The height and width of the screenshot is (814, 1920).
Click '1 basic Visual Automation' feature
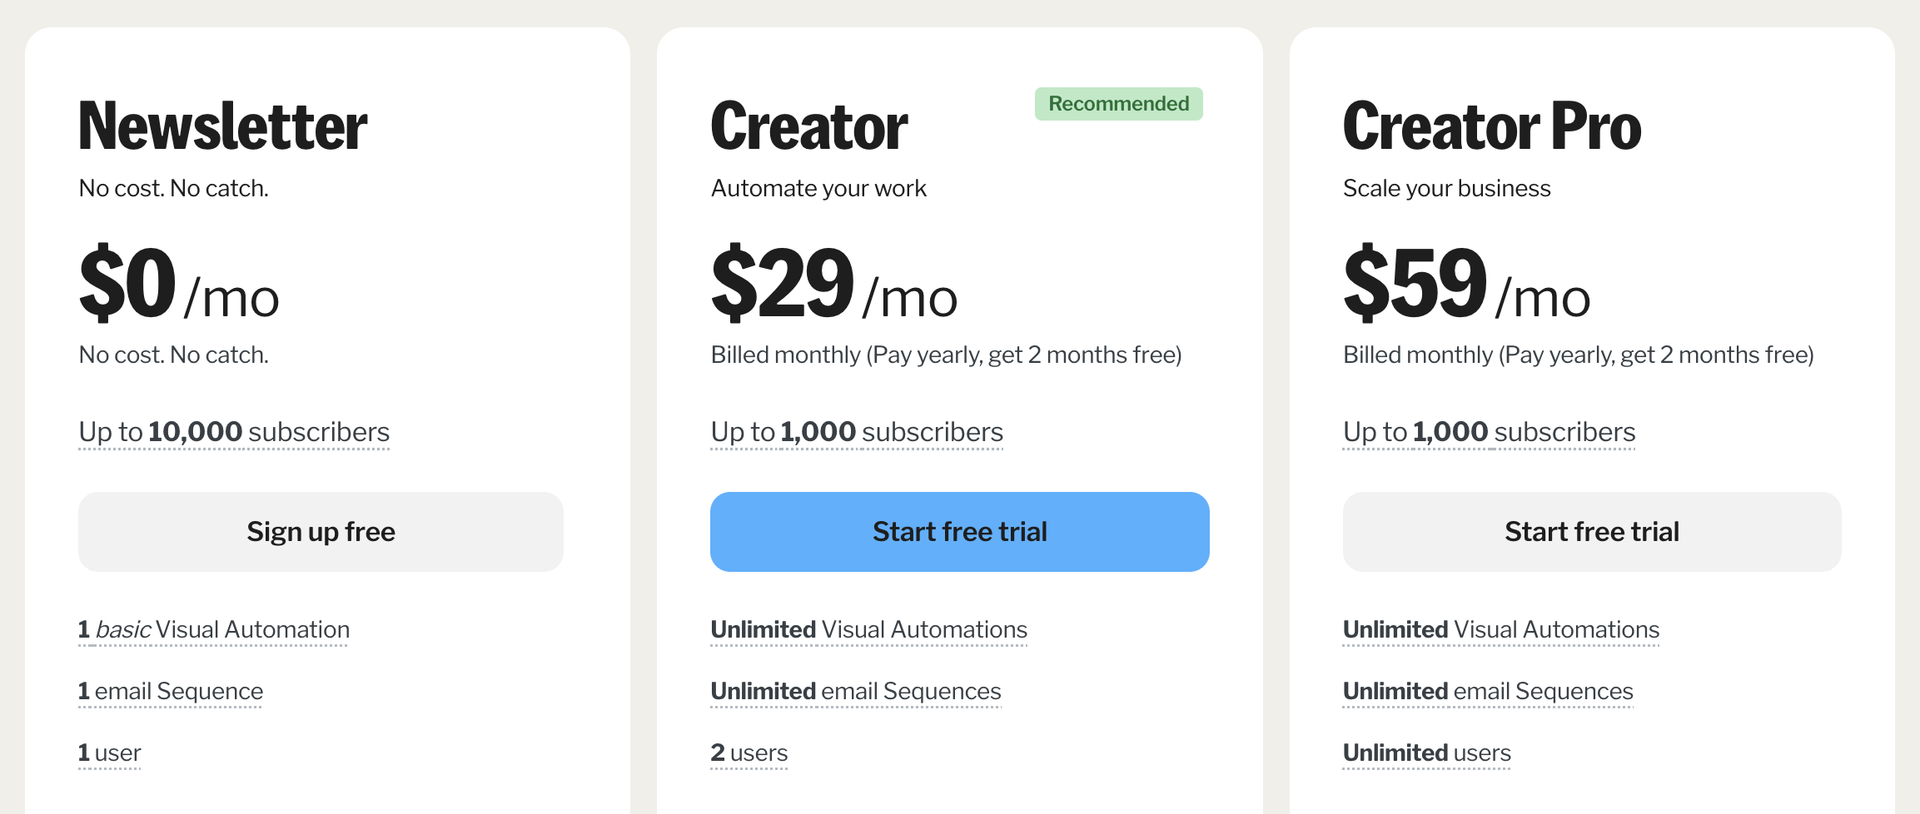(x=214, y=630)
